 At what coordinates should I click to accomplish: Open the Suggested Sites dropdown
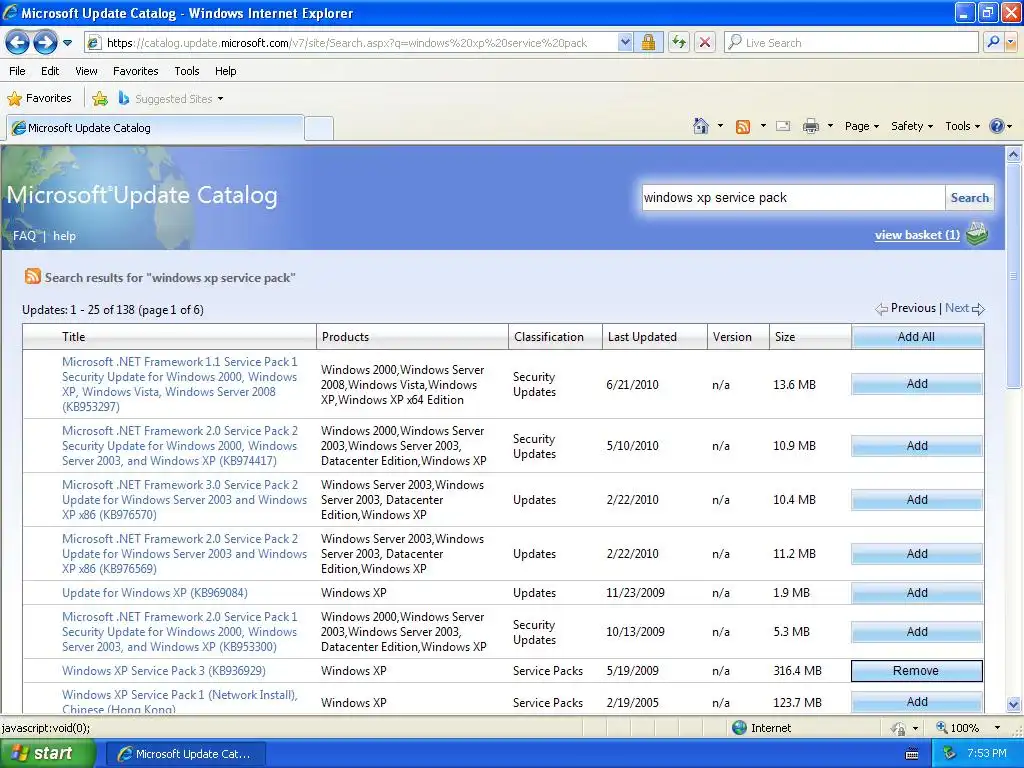171,99
